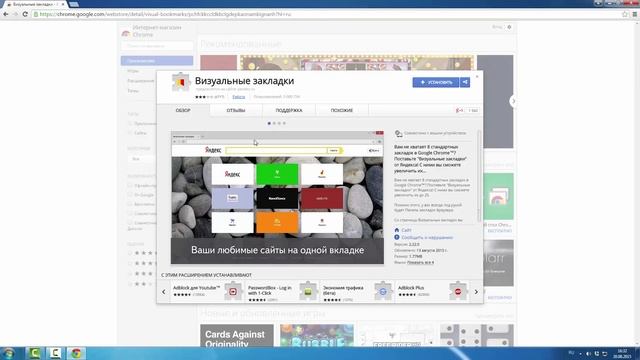Image resolution: width=640 pixels, height=360 pixels.
Task: Click the browser forward arrow
Action: click(x=16, y=14)
